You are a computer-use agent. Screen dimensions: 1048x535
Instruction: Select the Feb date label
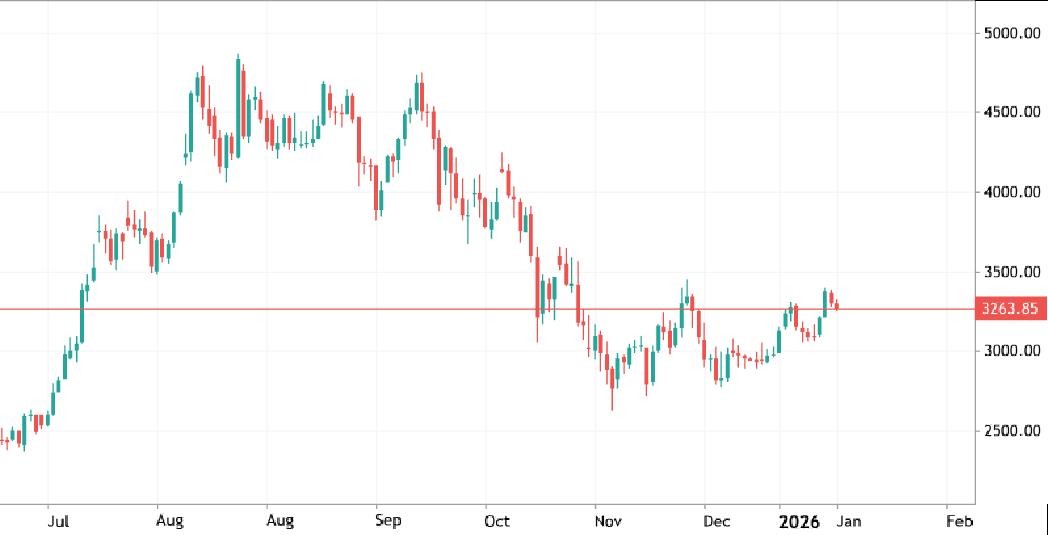[x=958, y=521]
